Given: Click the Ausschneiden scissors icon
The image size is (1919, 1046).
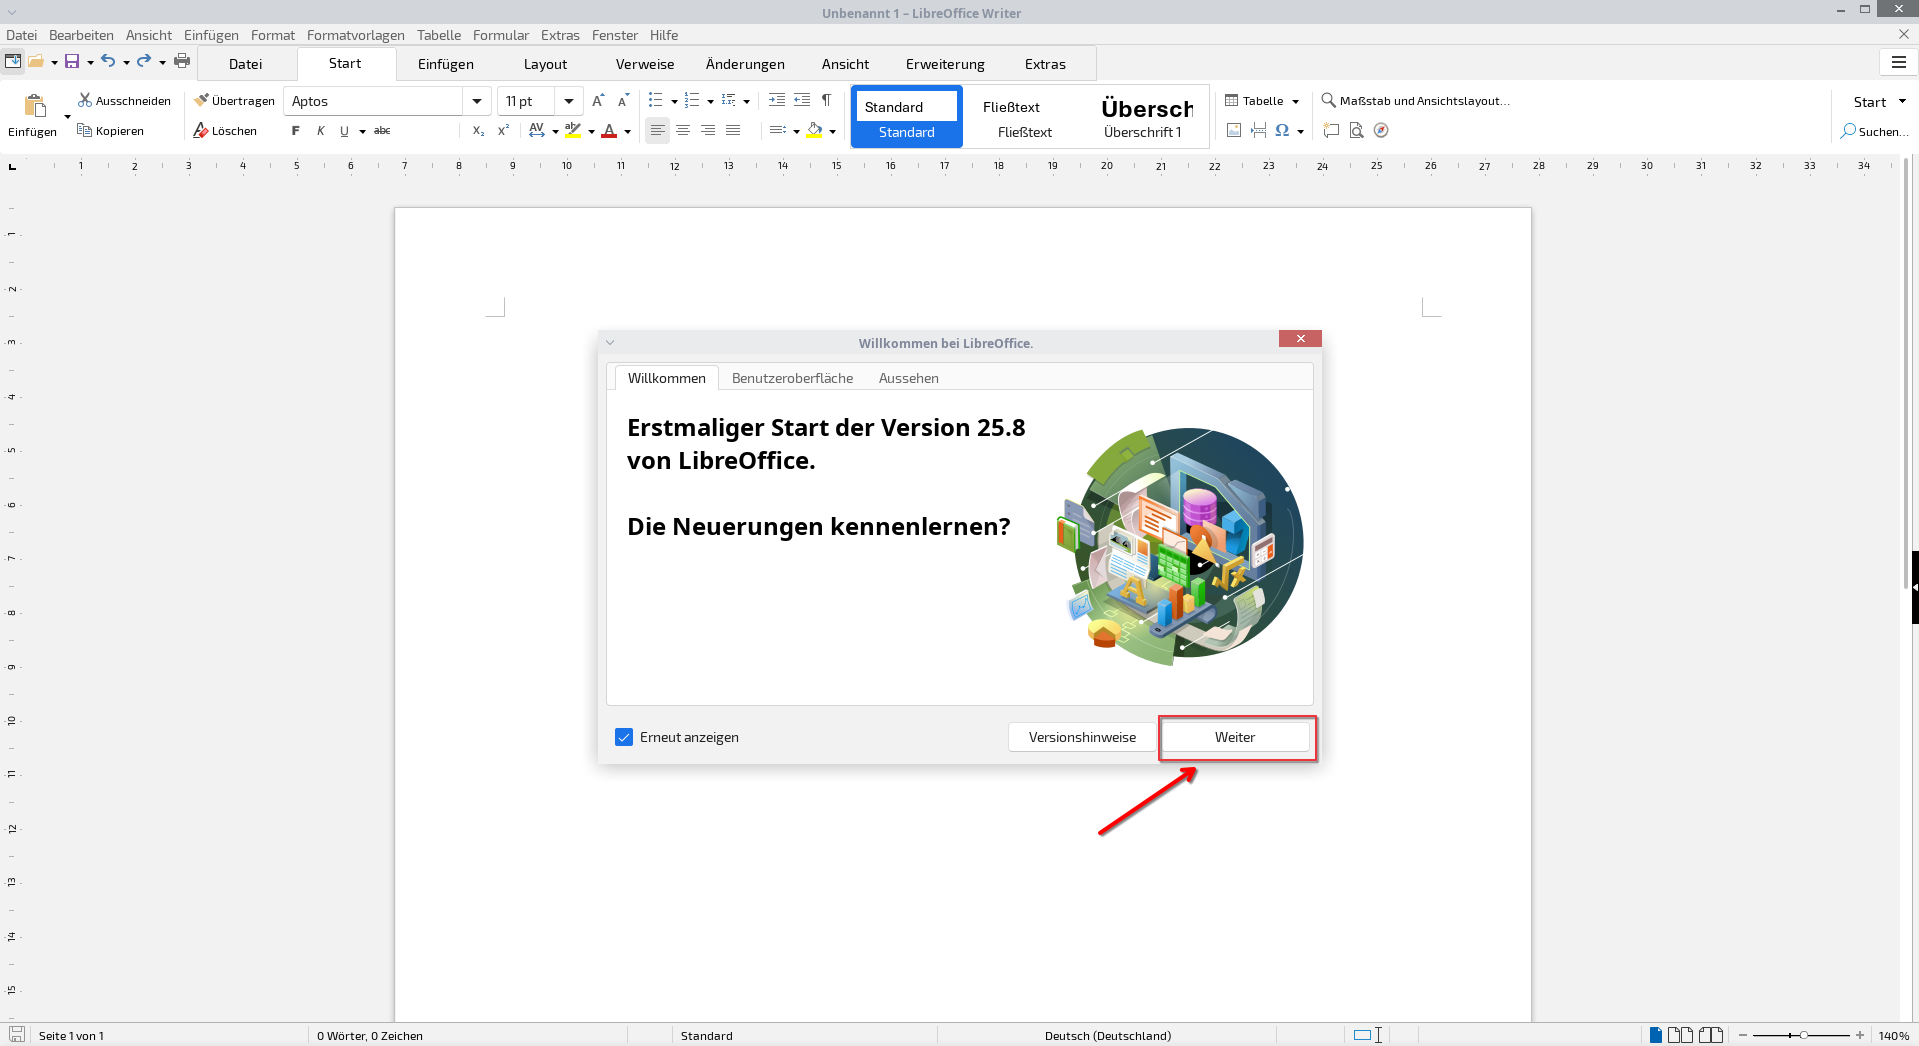Looking at the screenshot, I should pyautogui.click(x=85, y=101).
